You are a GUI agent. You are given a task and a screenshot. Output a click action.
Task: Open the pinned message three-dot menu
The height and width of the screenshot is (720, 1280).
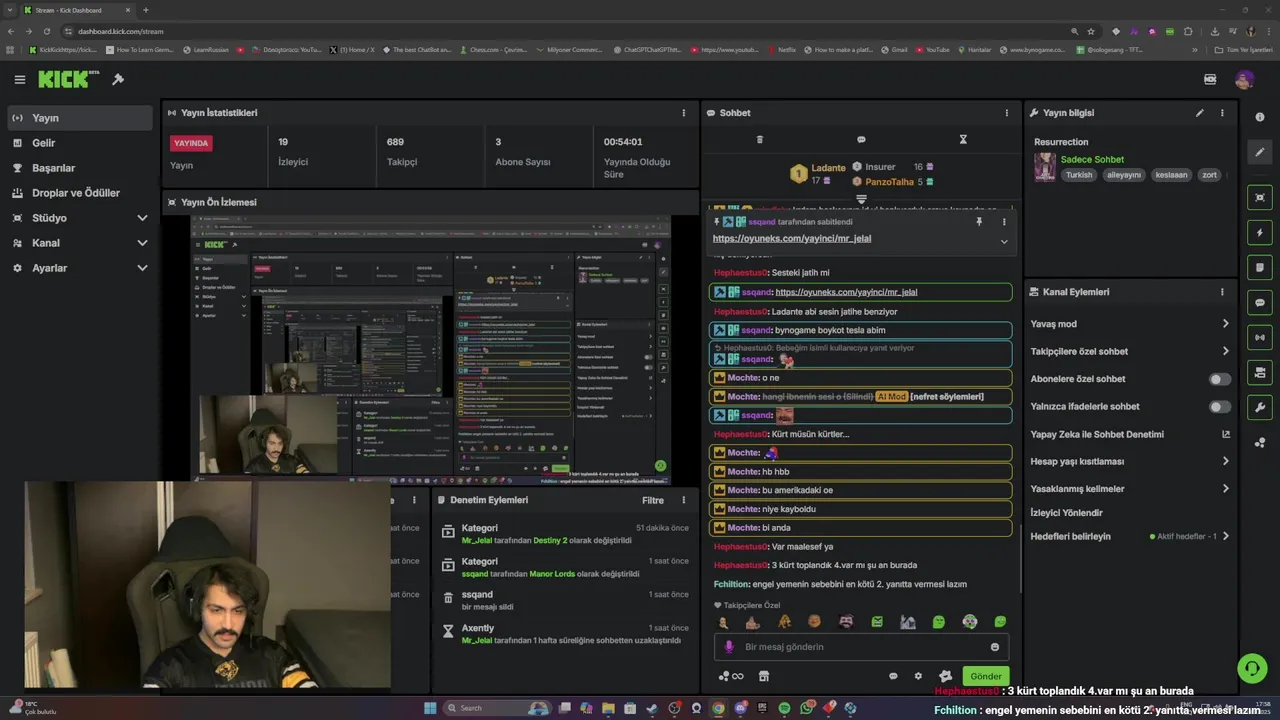tap(1004, 222)
